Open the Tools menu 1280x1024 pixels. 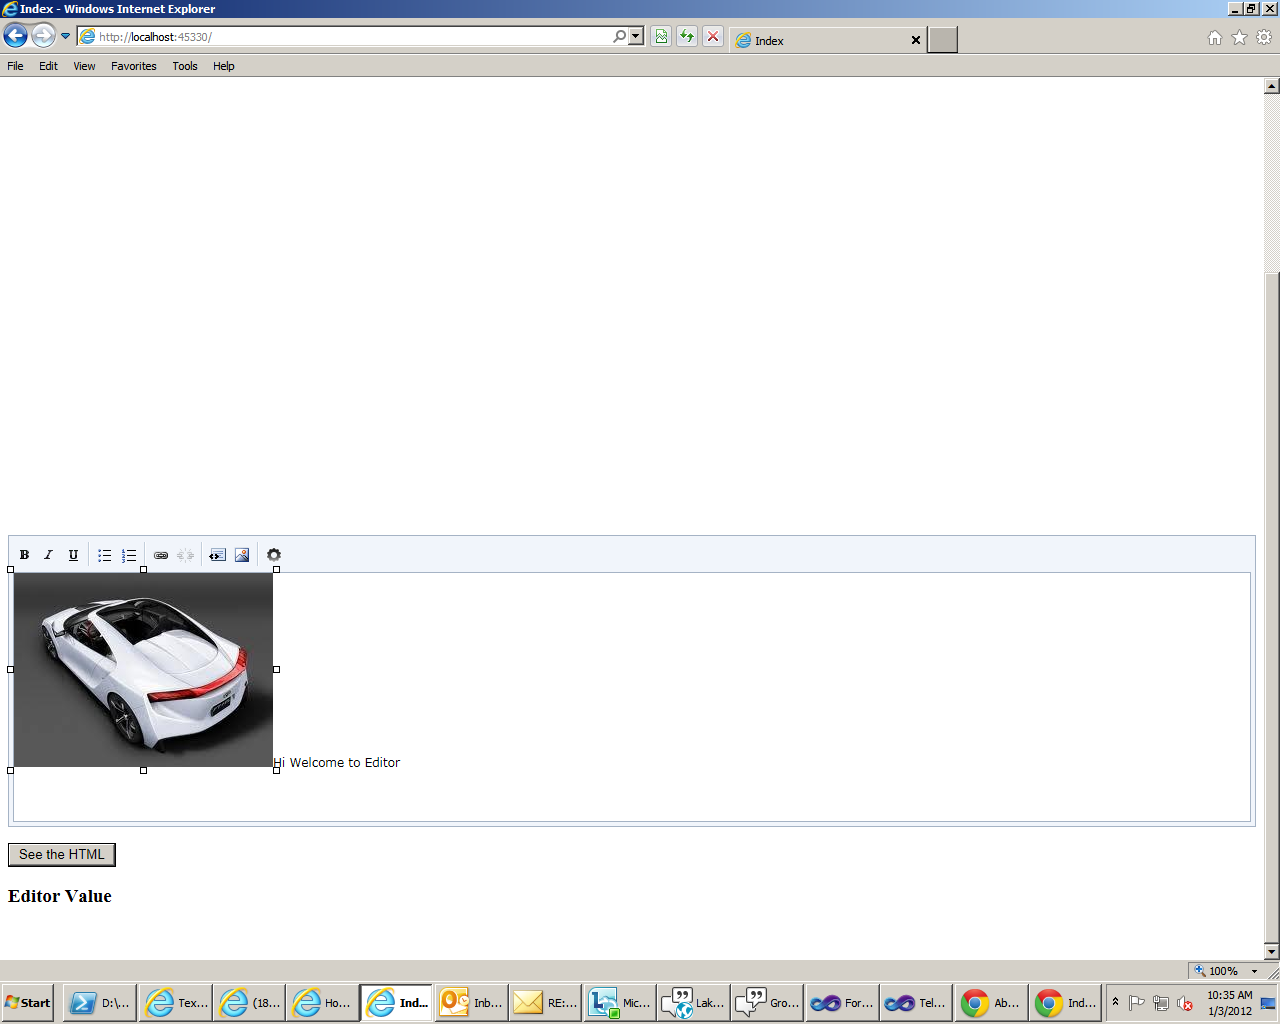pyautogui.click(x=185, y=66)
